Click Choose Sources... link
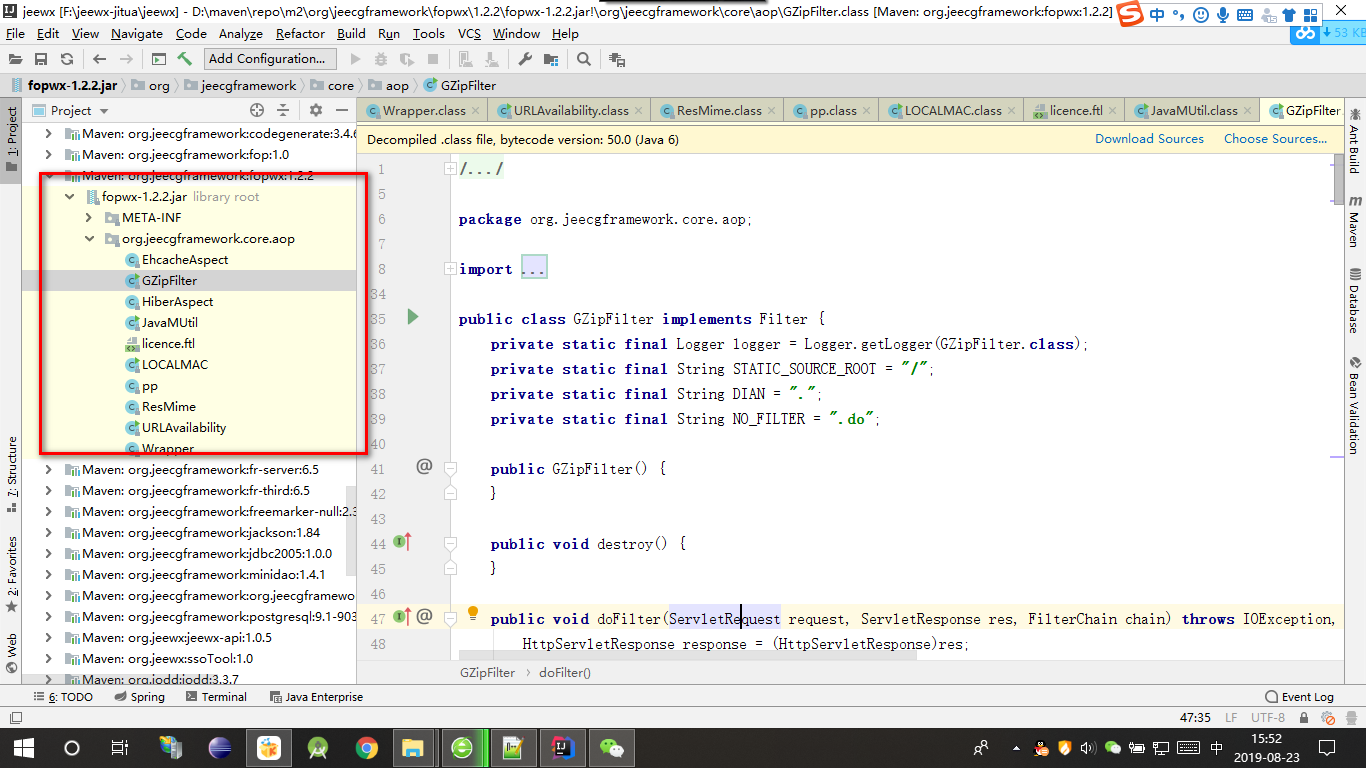The image size is (1366, 768). tap(1276, 139)
